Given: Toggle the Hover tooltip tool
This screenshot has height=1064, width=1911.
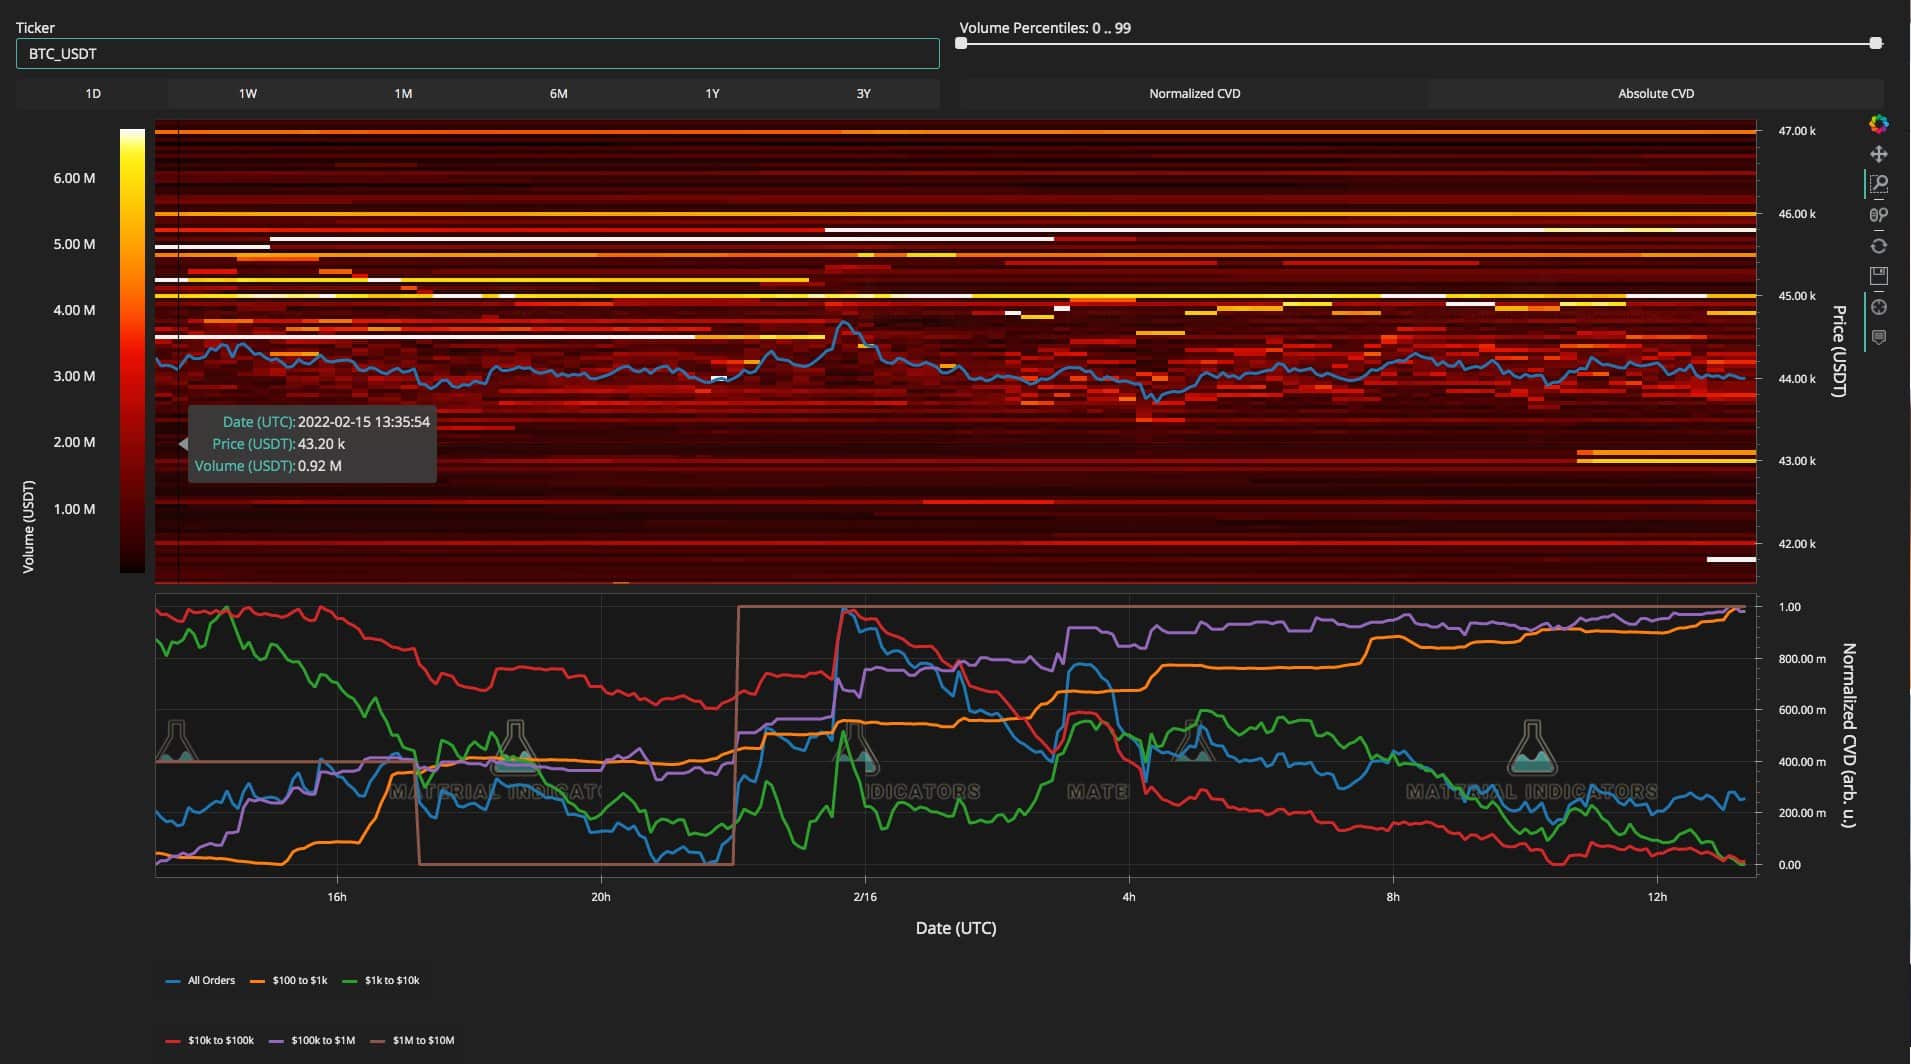Looking at the screenshot, I should [1878, 337].
